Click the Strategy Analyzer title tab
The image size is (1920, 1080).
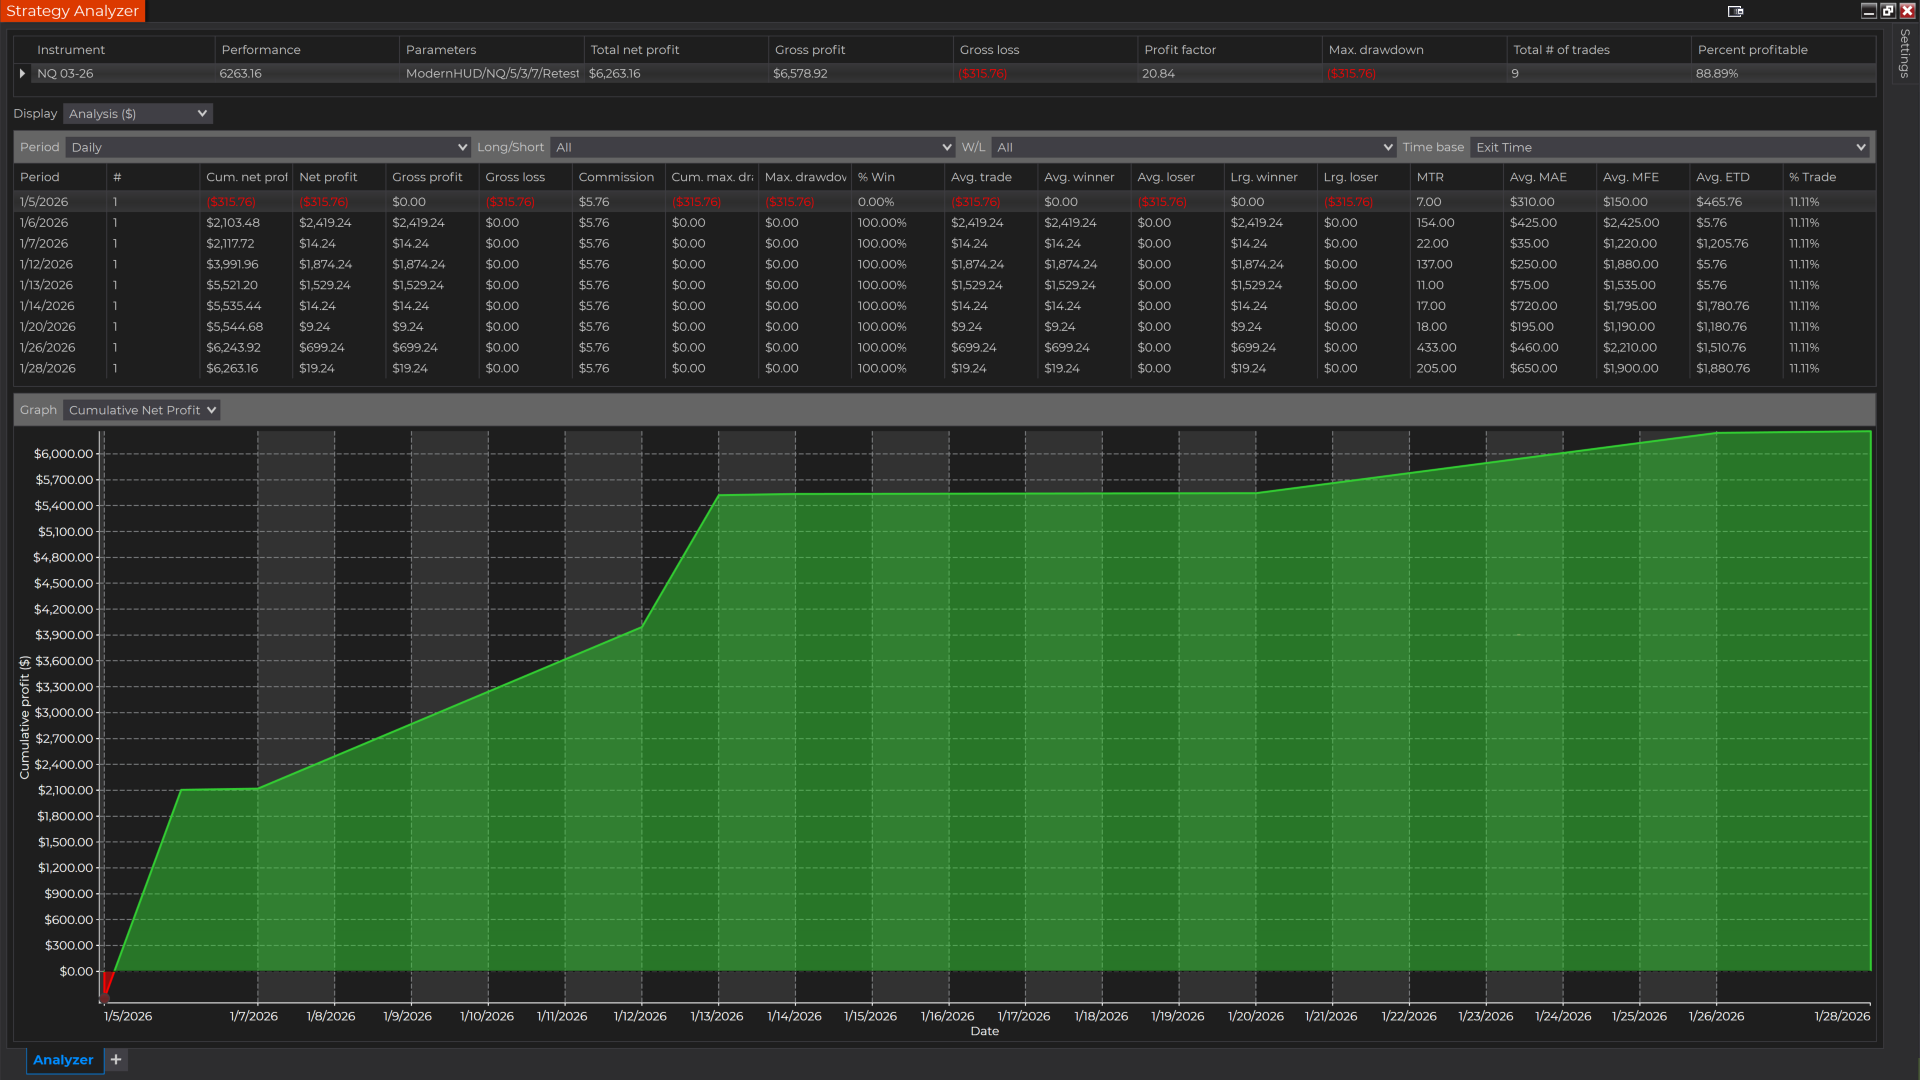point(73,11)
